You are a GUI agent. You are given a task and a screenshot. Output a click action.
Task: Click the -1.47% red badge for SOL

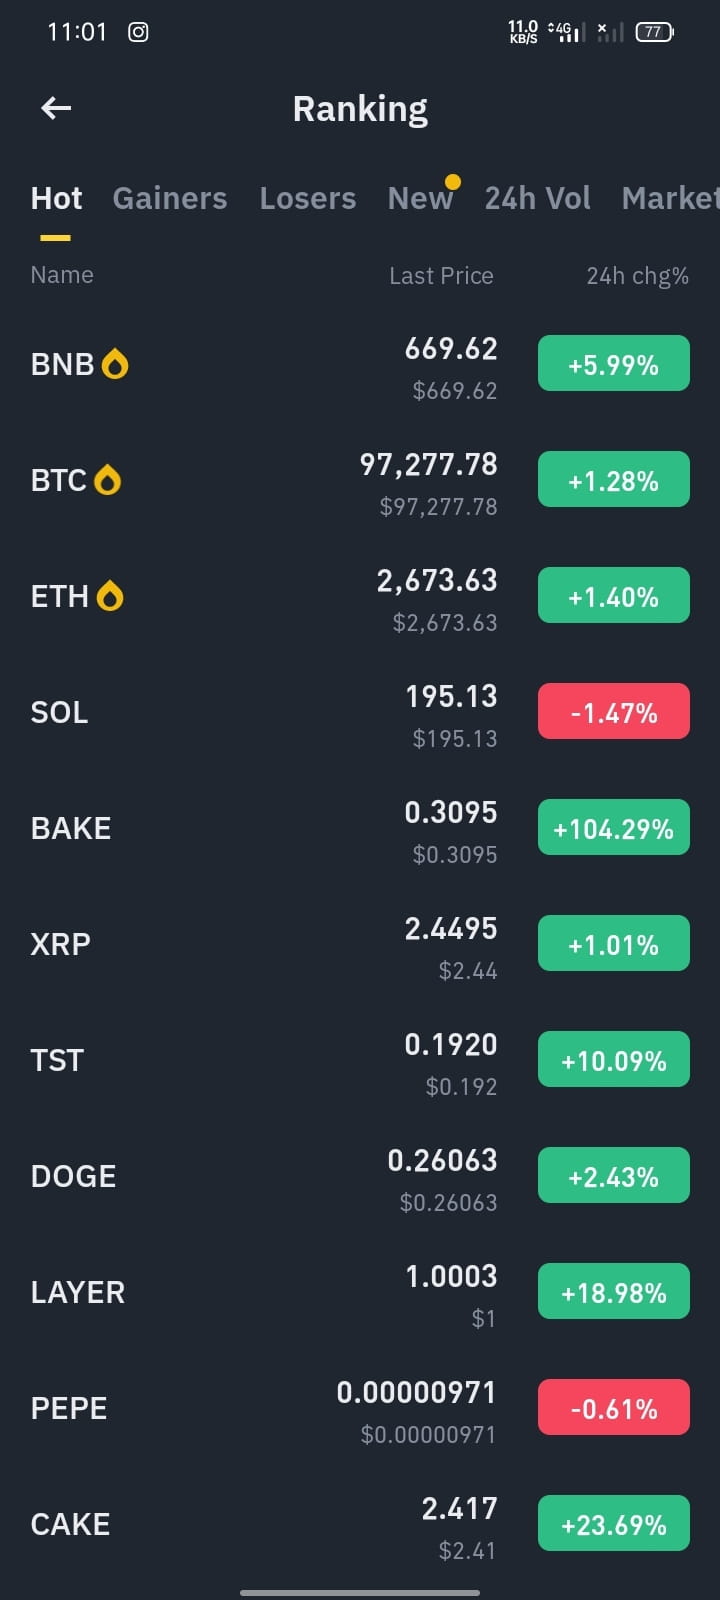pyautogui.click(x=614, y=711)
